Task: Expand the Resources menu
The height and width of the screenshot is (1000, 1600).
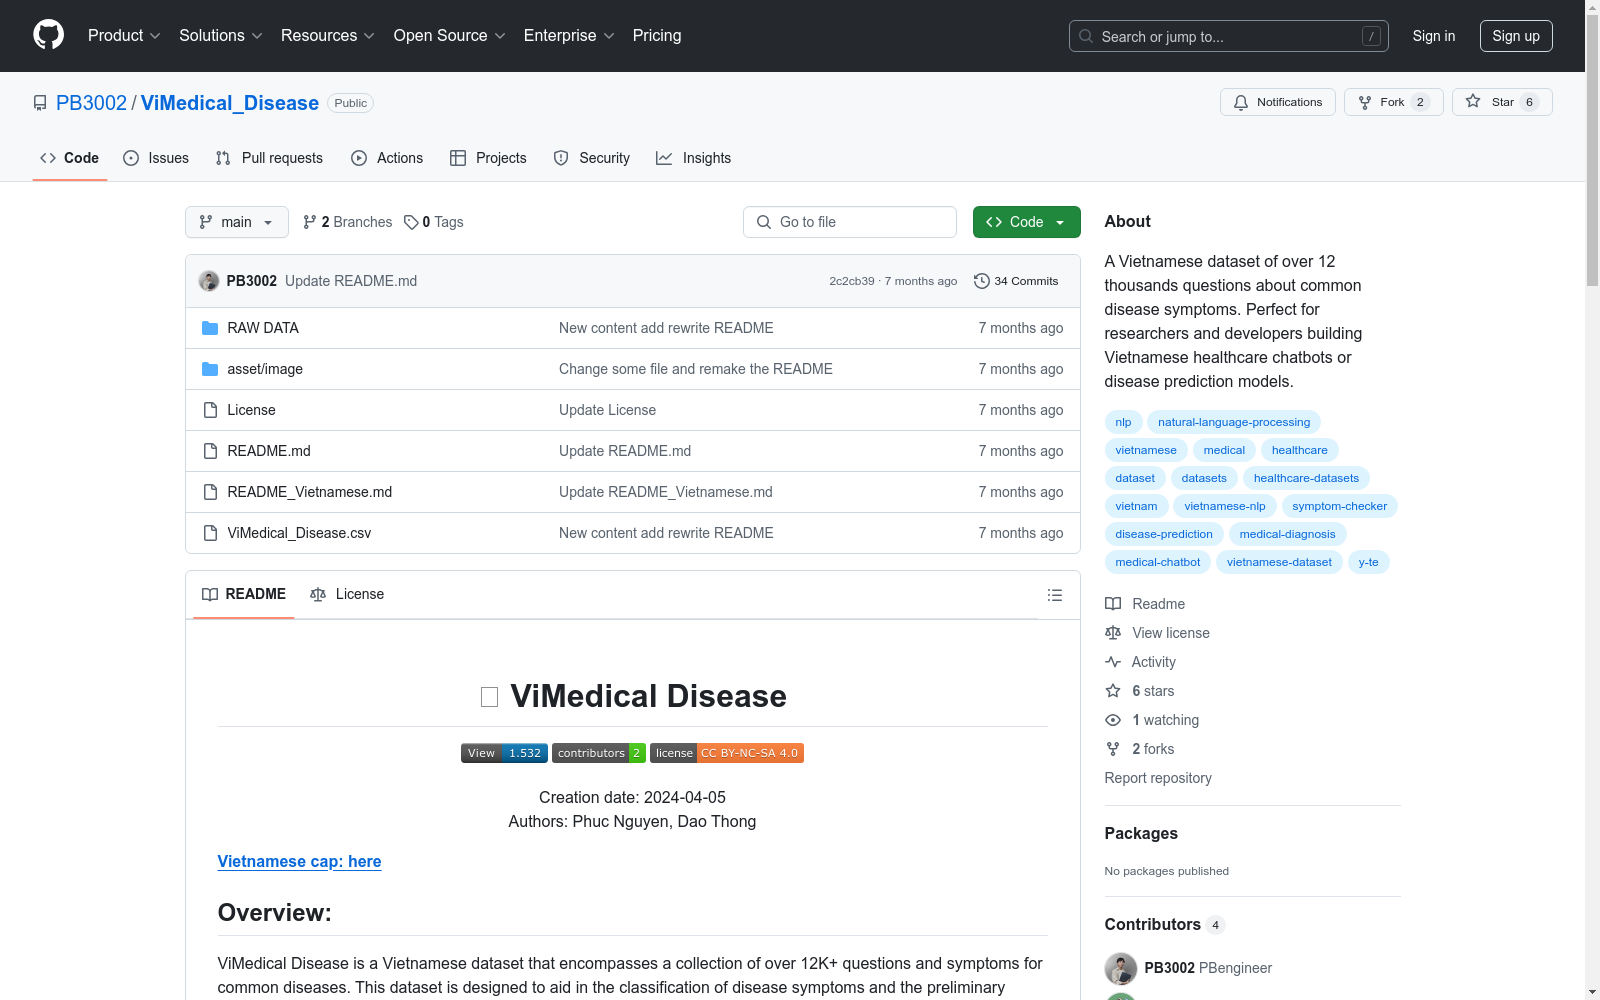Action: [328, 36]
